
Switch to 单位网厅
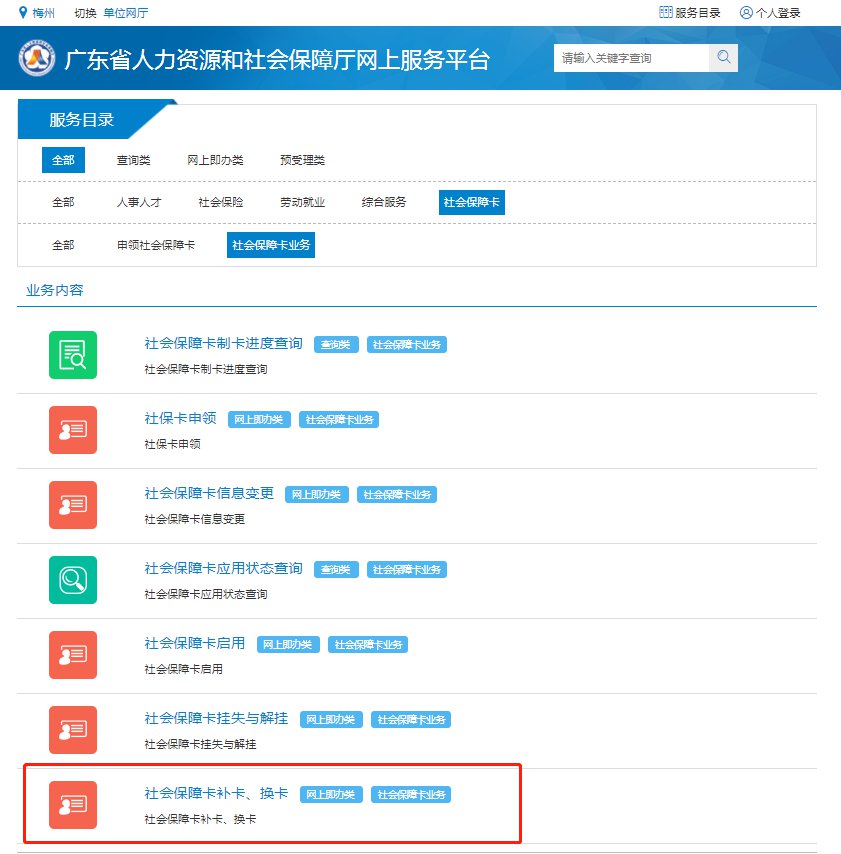[125, 13]
